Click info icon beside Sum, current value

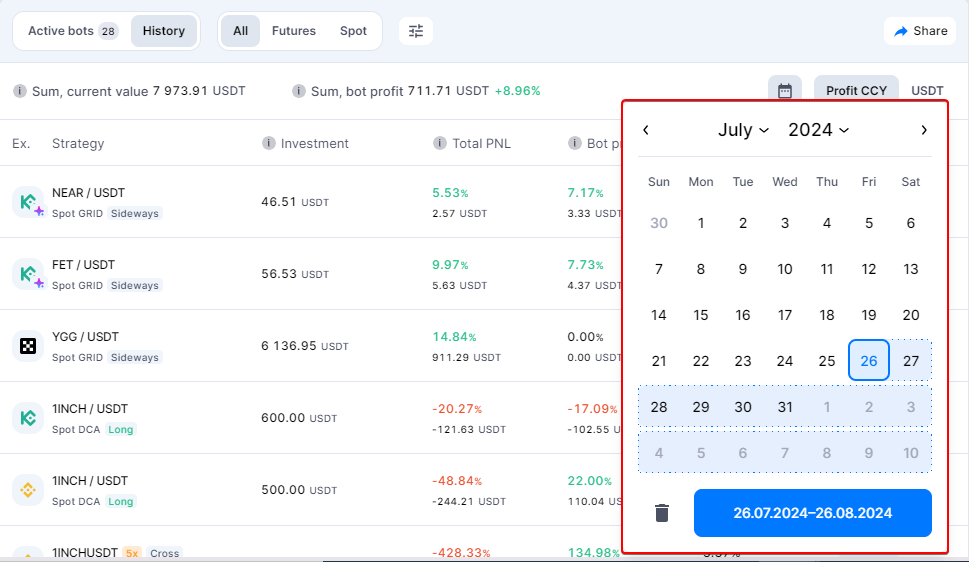point(20,91)
